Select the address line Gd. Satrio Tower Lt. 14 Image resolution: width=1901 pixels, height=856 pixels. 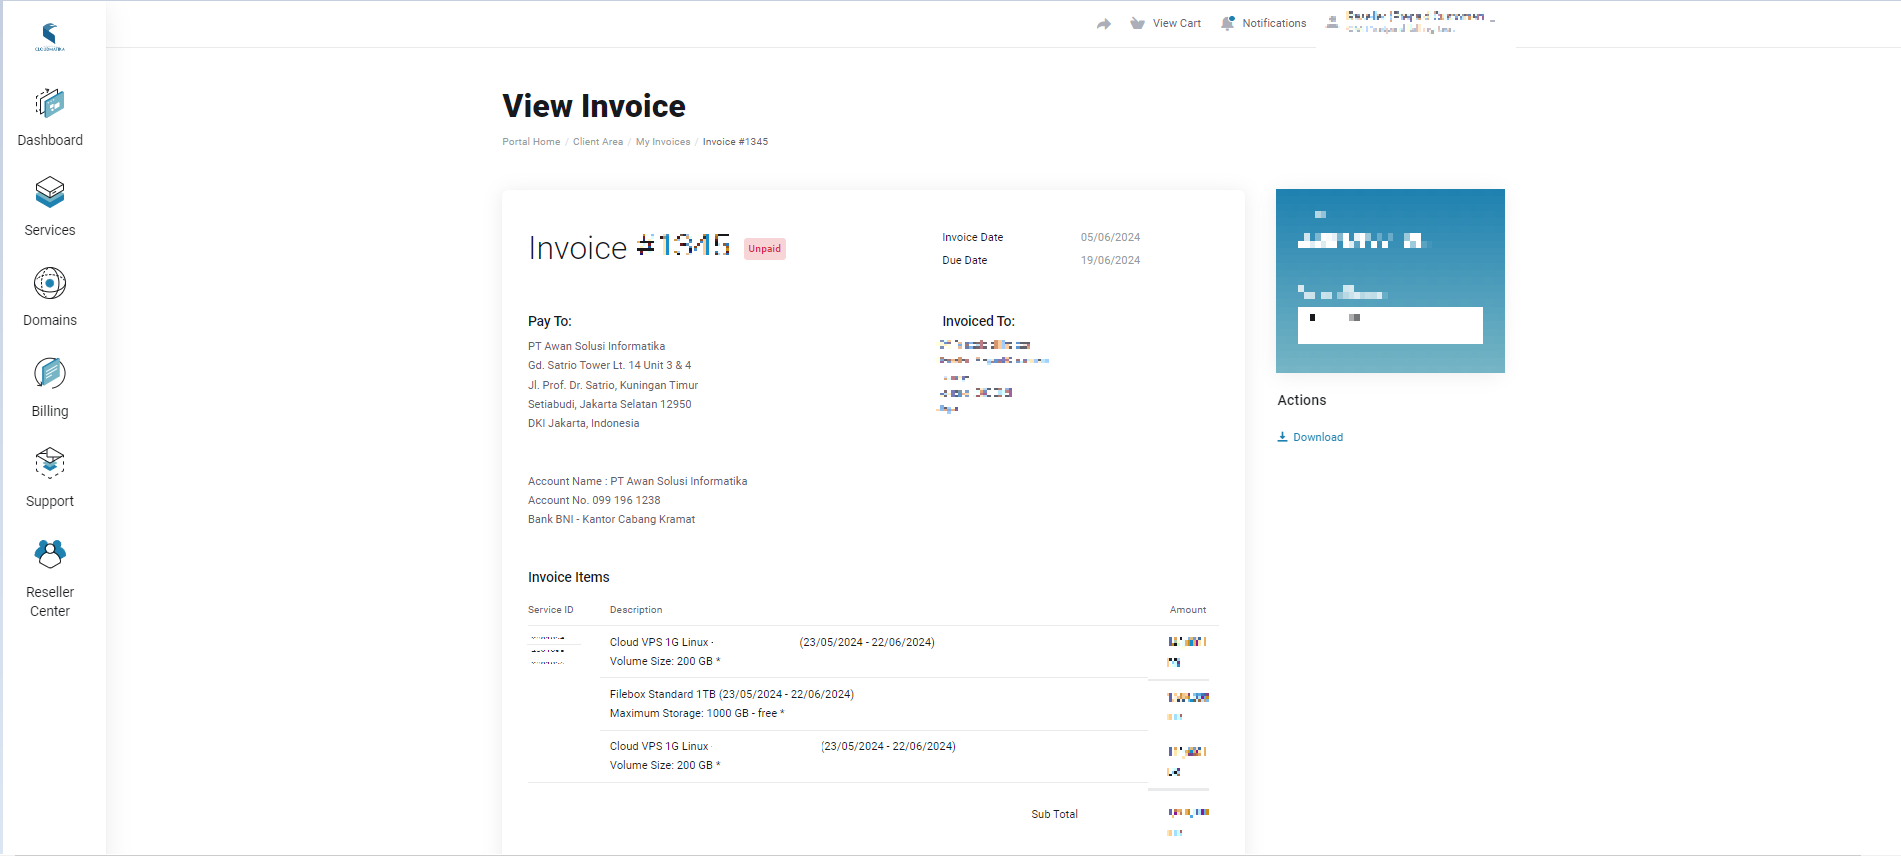coord(610,366)
